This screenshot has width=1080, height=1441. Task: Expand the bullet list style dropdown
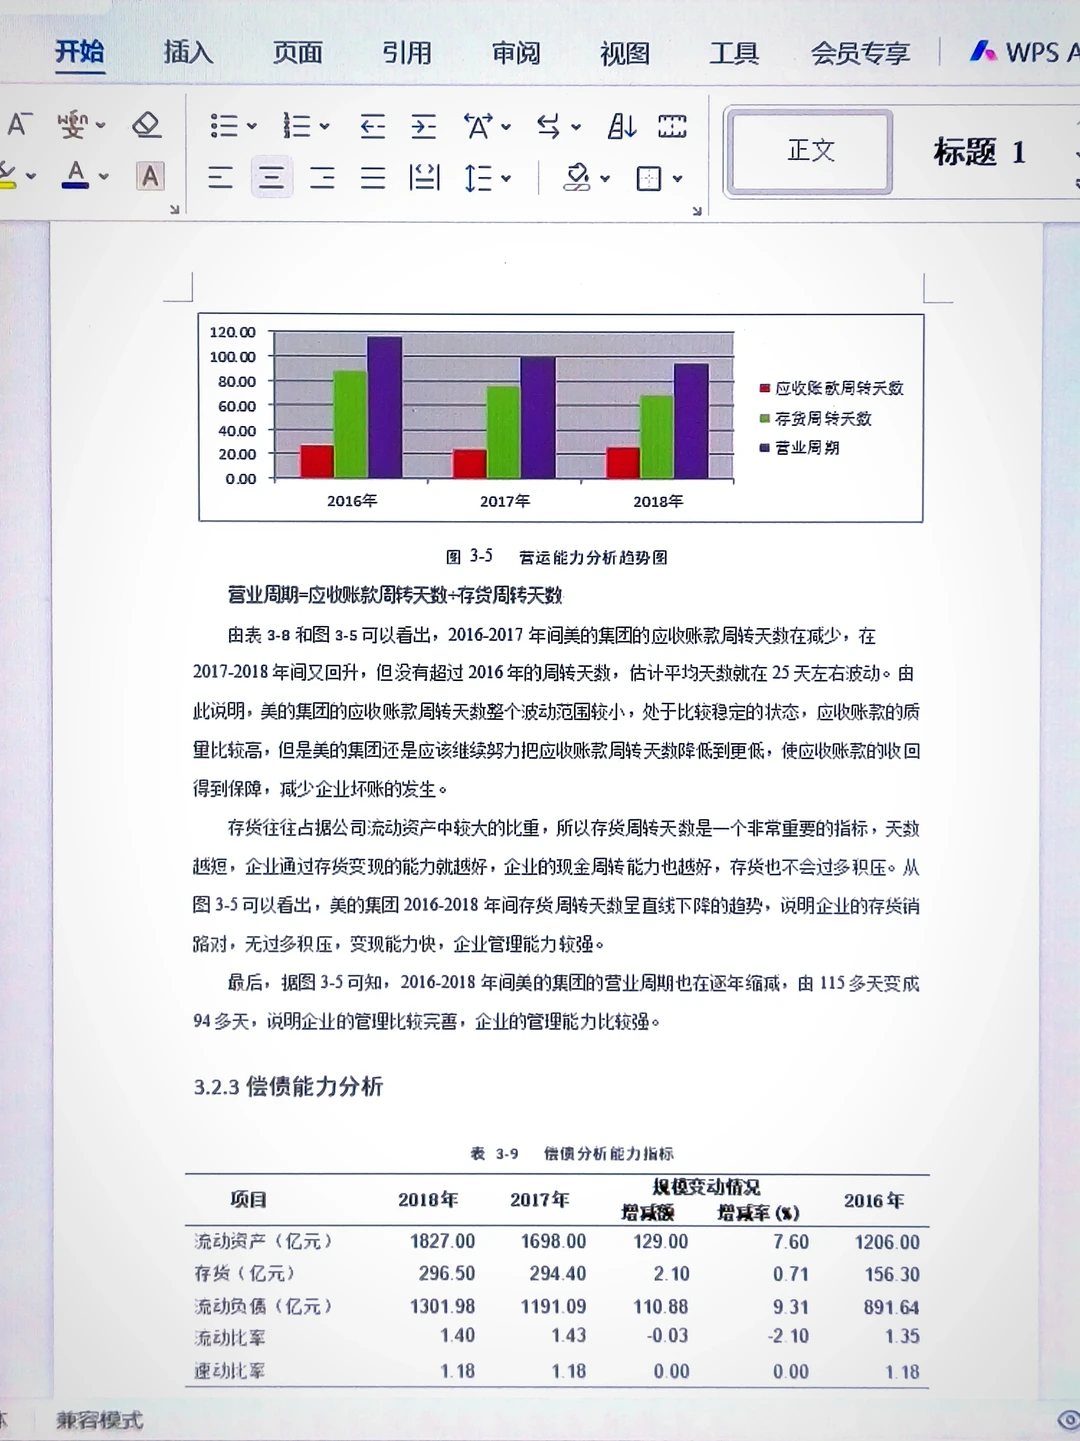tap(251, 126)
